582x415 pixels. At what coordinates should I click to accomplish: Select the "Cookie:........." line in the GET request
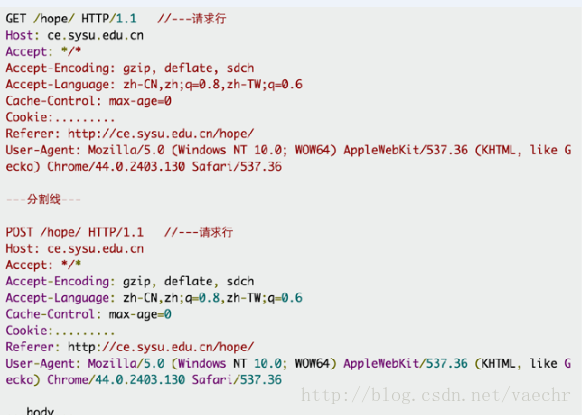coord(60,117)
